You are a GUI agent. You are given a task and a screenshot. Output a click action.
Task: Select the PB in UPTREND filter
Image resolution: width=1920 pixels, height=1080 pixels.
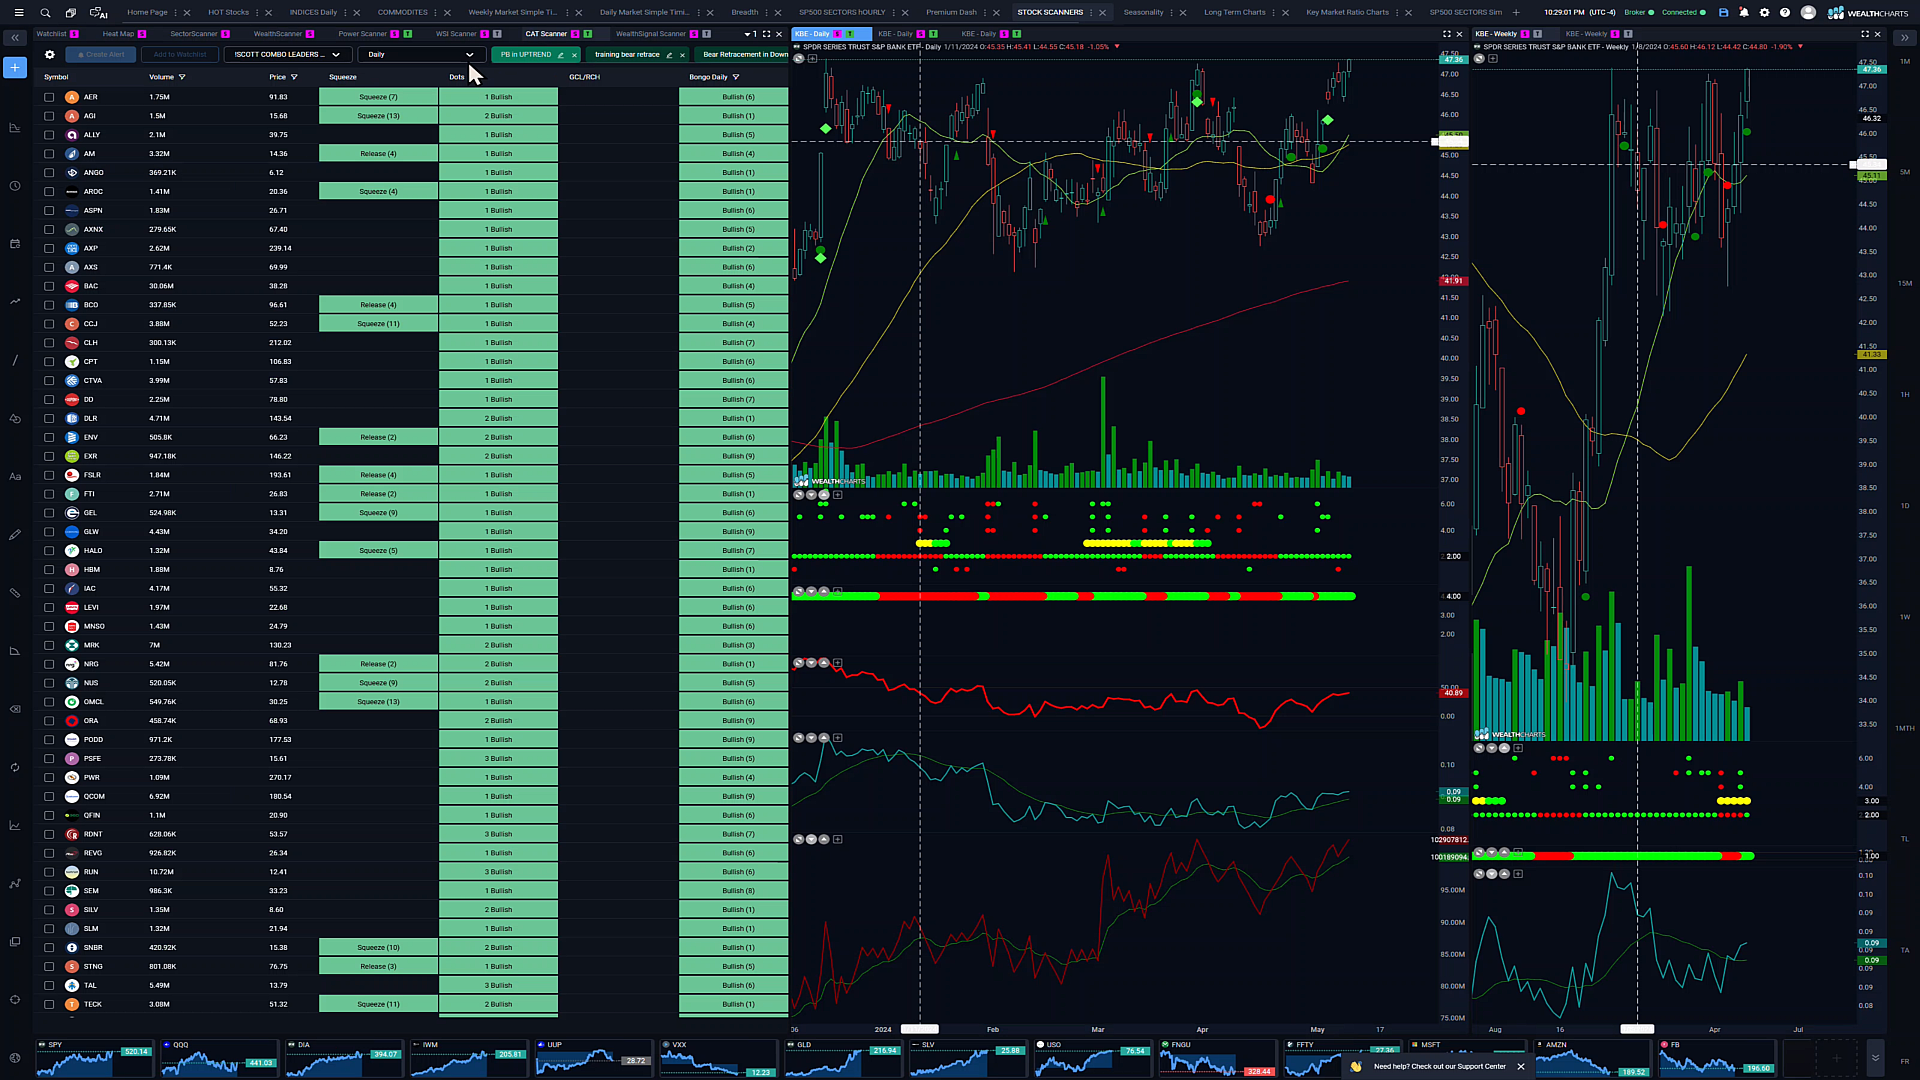click(526, 55)
